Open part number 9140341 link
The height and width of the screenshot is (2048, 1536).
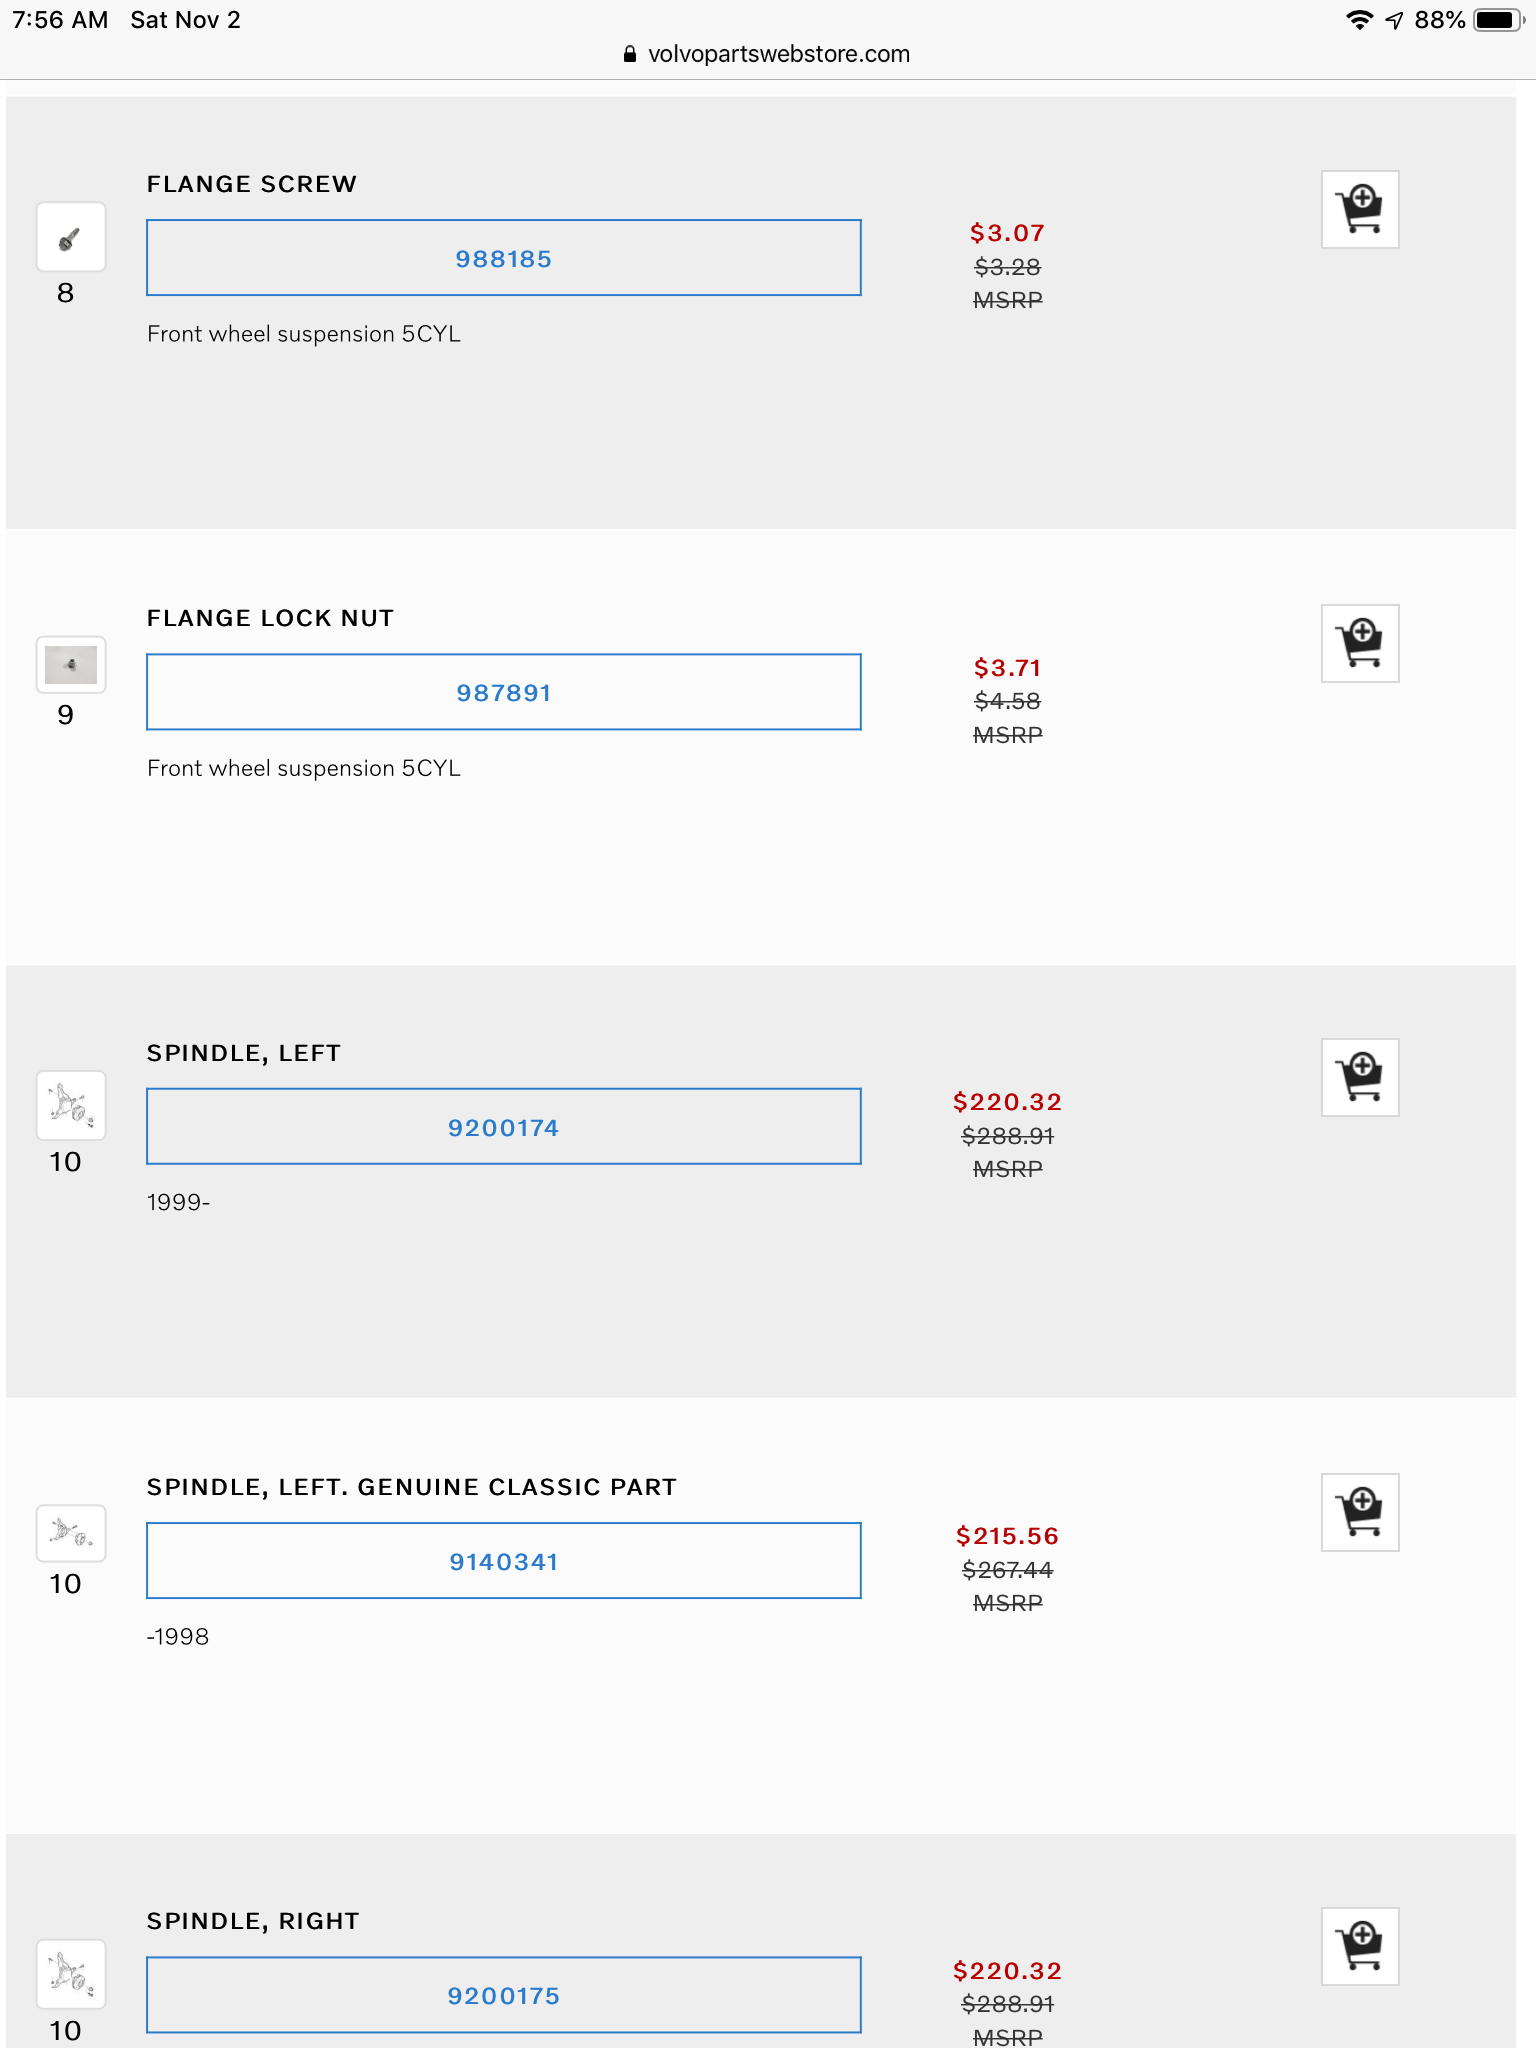point(504,1562)
